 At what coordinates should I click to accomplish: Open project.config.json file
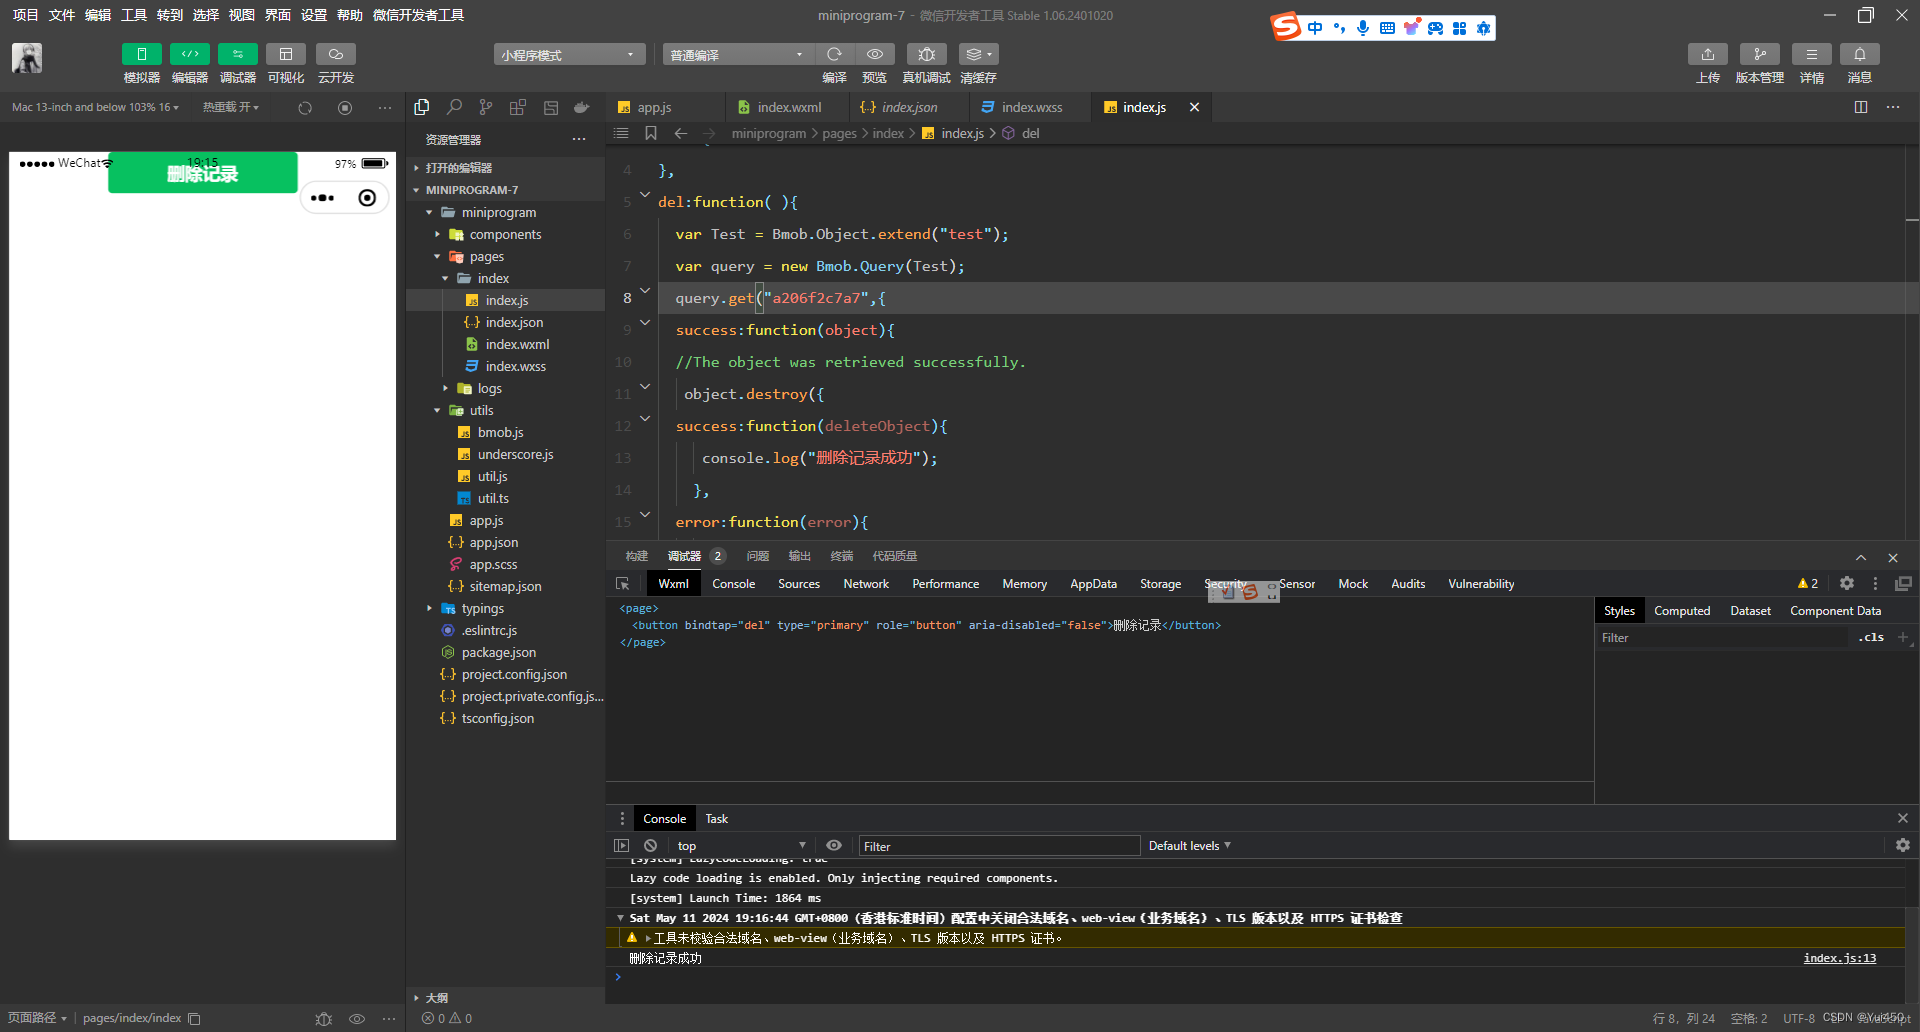coord(514,674)
